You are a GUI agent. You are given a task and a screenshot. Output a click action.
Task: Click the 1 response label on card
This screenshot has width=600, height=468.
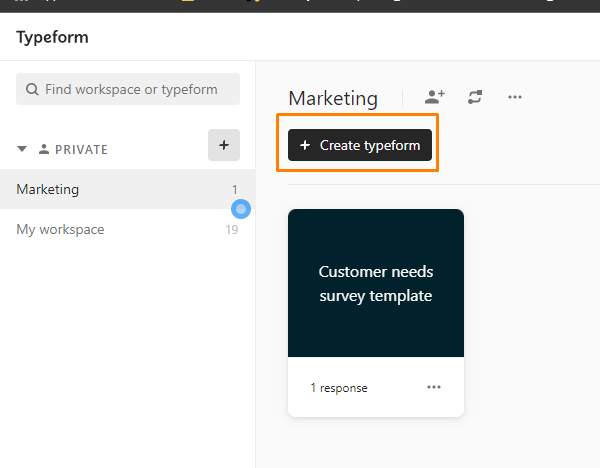pyautogui.click(x=338, y=388)
